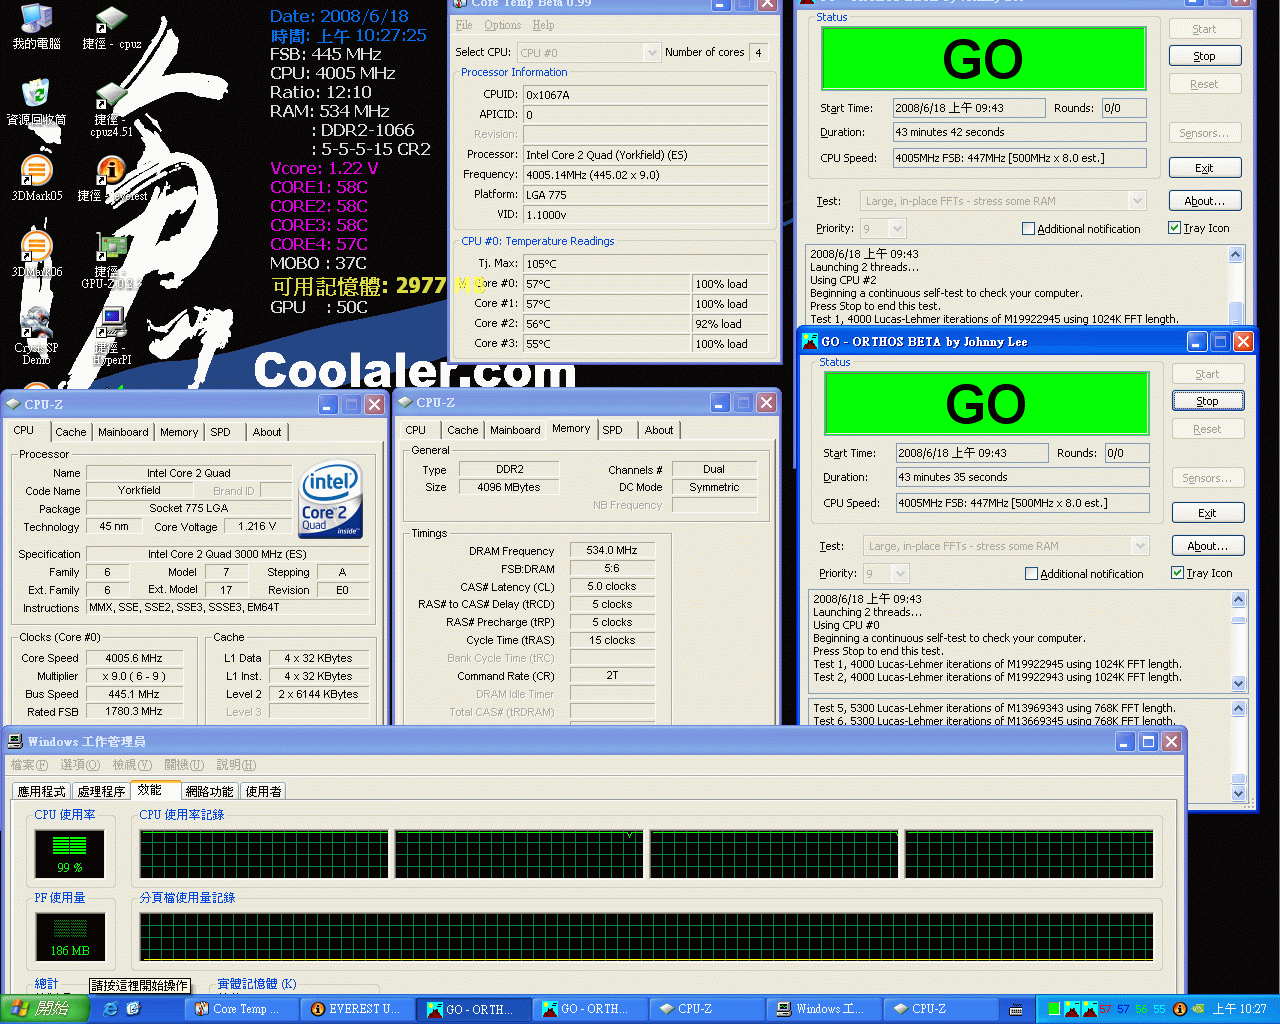1280x1024 pixels.
Task: Open Mainboard tab in CPU-Z window showing processor
Action: 123,432
